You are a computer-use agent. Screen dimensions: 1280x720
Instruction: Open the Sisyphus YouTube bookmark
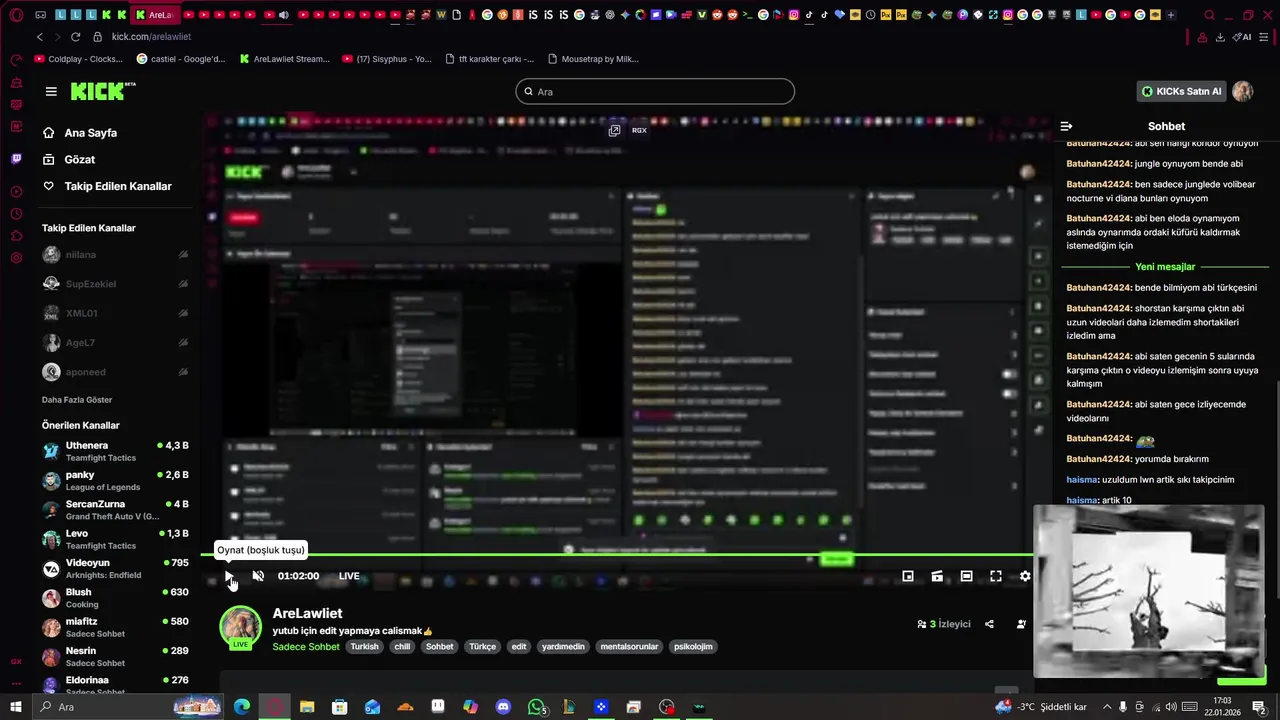click(x=386, y=59)
